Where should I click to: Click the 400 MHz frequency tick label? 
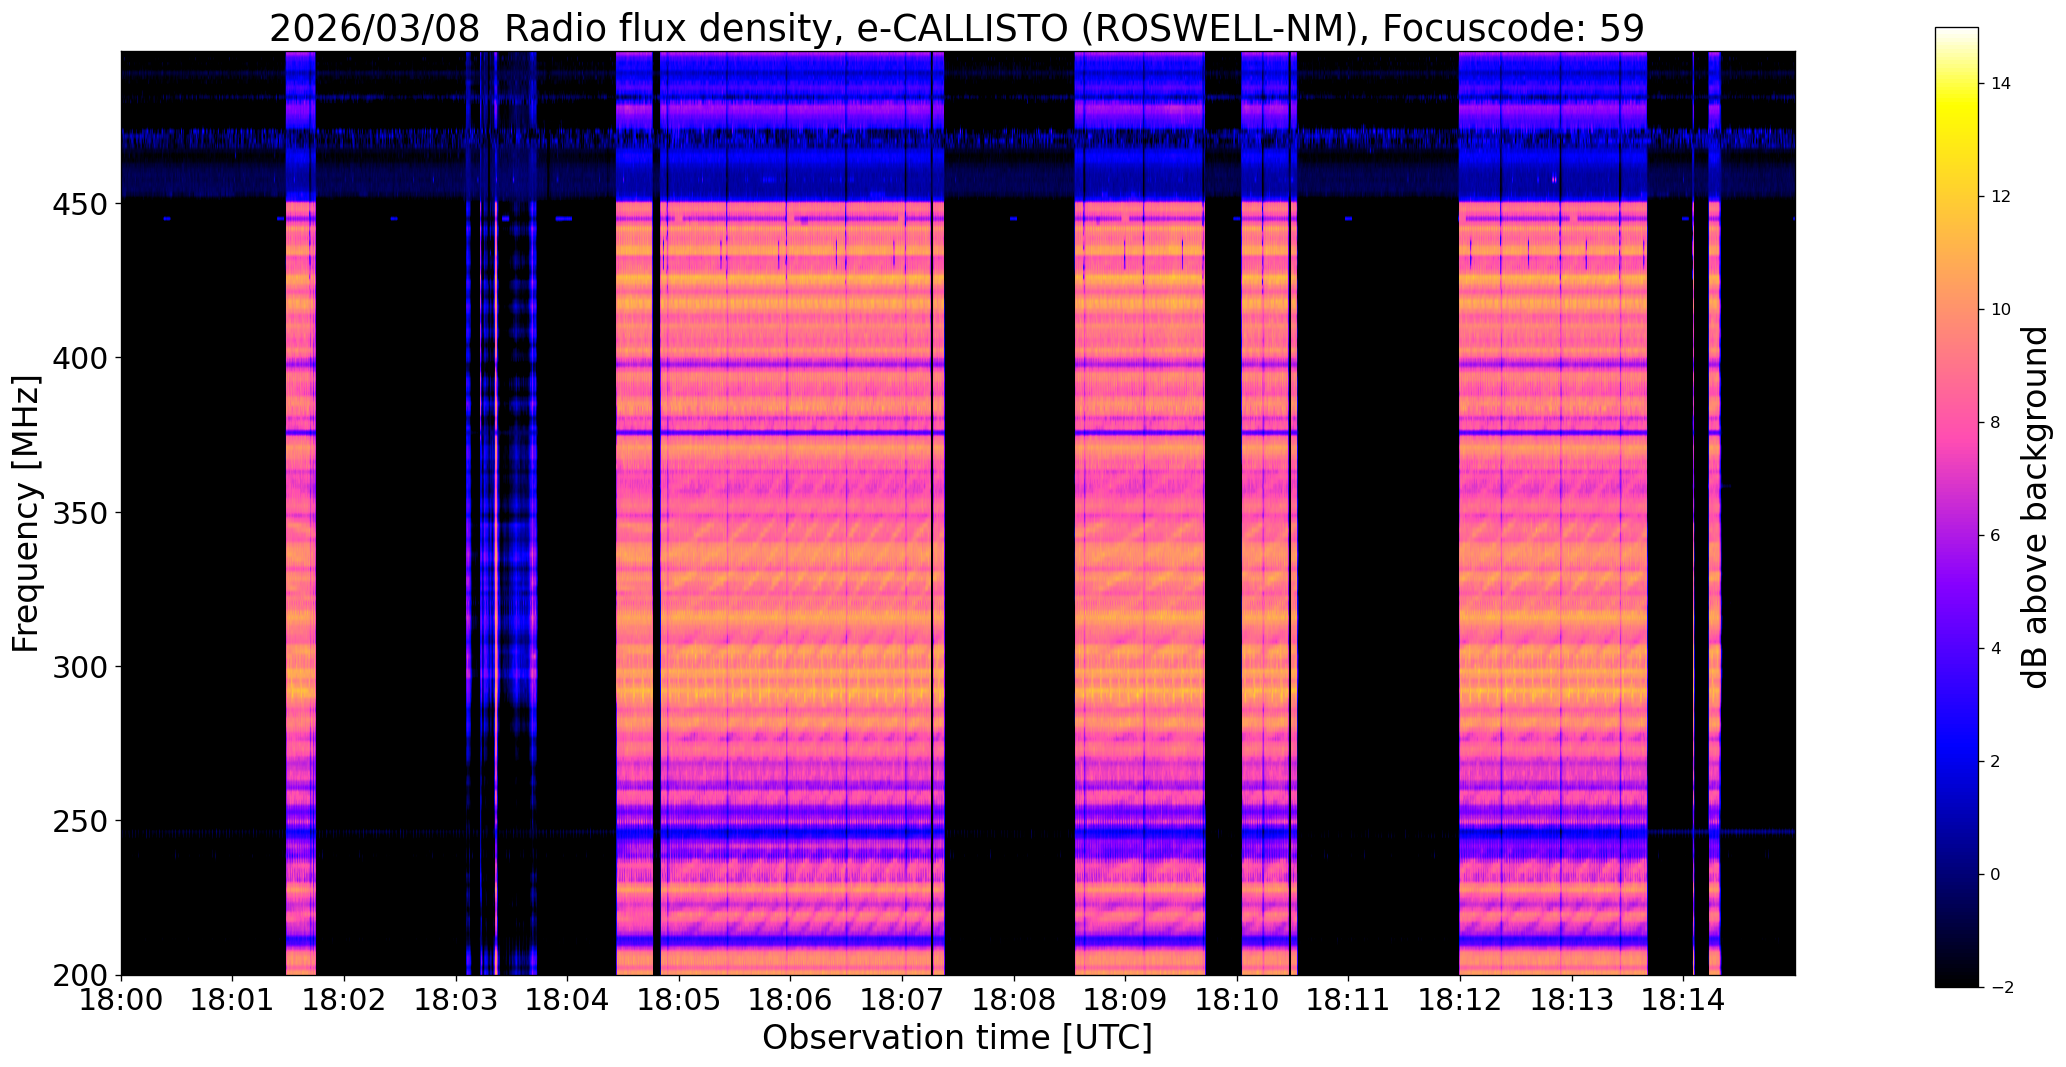(x=82, y=357)
